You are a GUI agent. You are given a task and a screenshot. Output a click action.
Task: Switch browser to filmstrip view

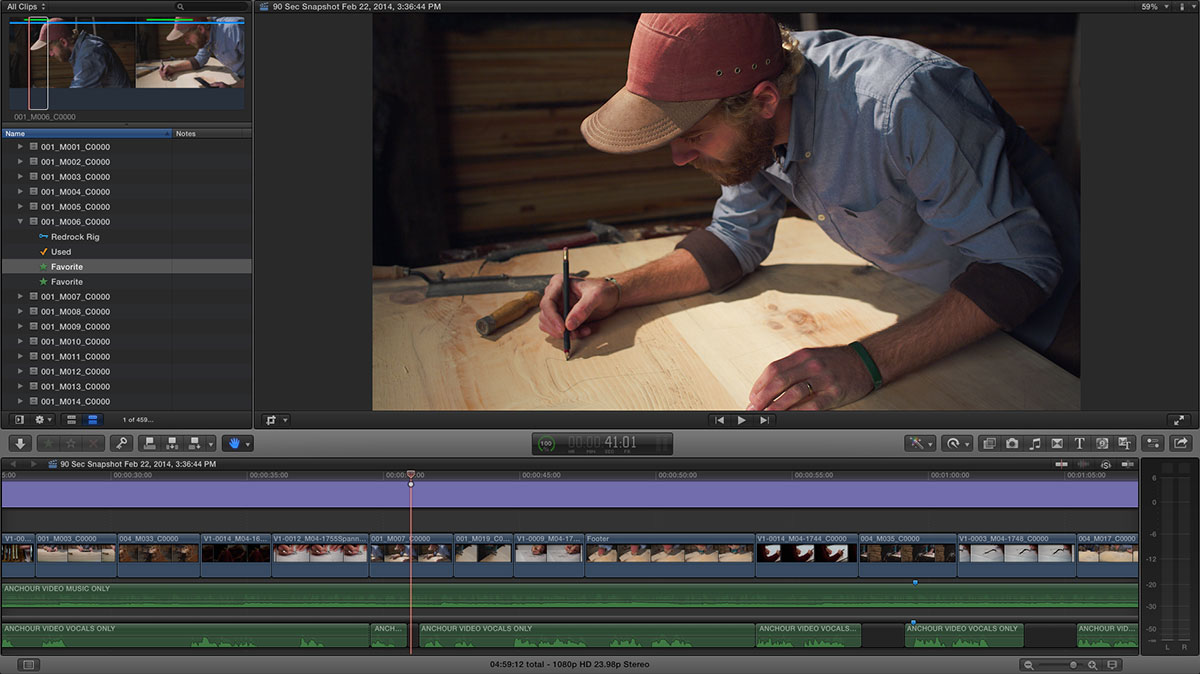click(71, 420)
